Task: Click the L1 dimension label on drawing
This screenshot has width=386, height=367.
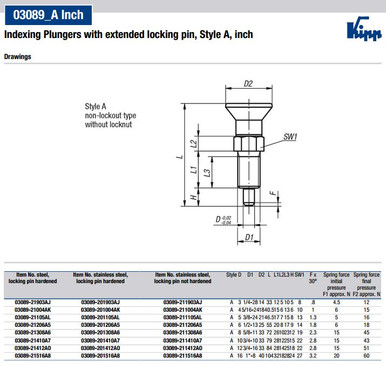Action: point(193,170)
